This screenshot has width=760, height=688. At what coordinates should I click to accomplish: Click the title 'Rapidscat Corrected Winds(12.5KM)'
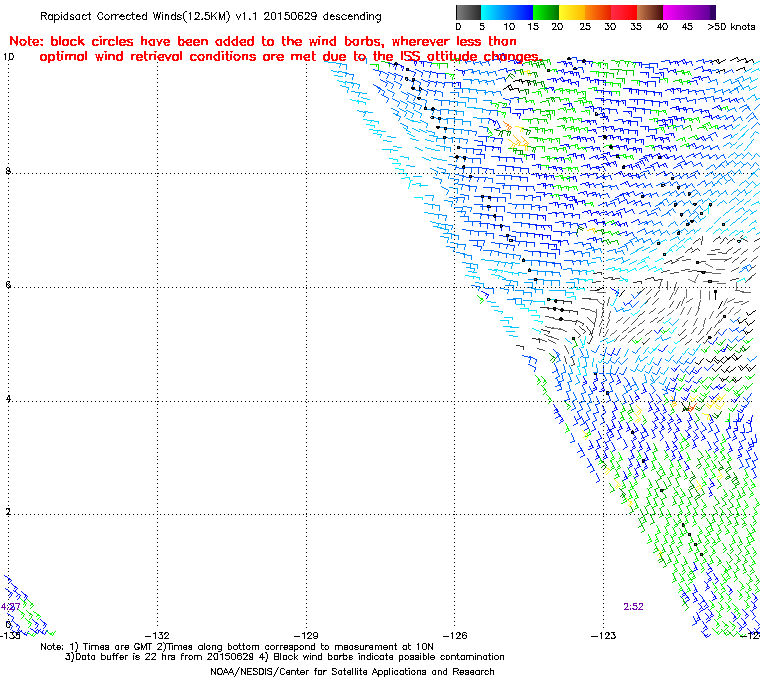coord(135,16)
